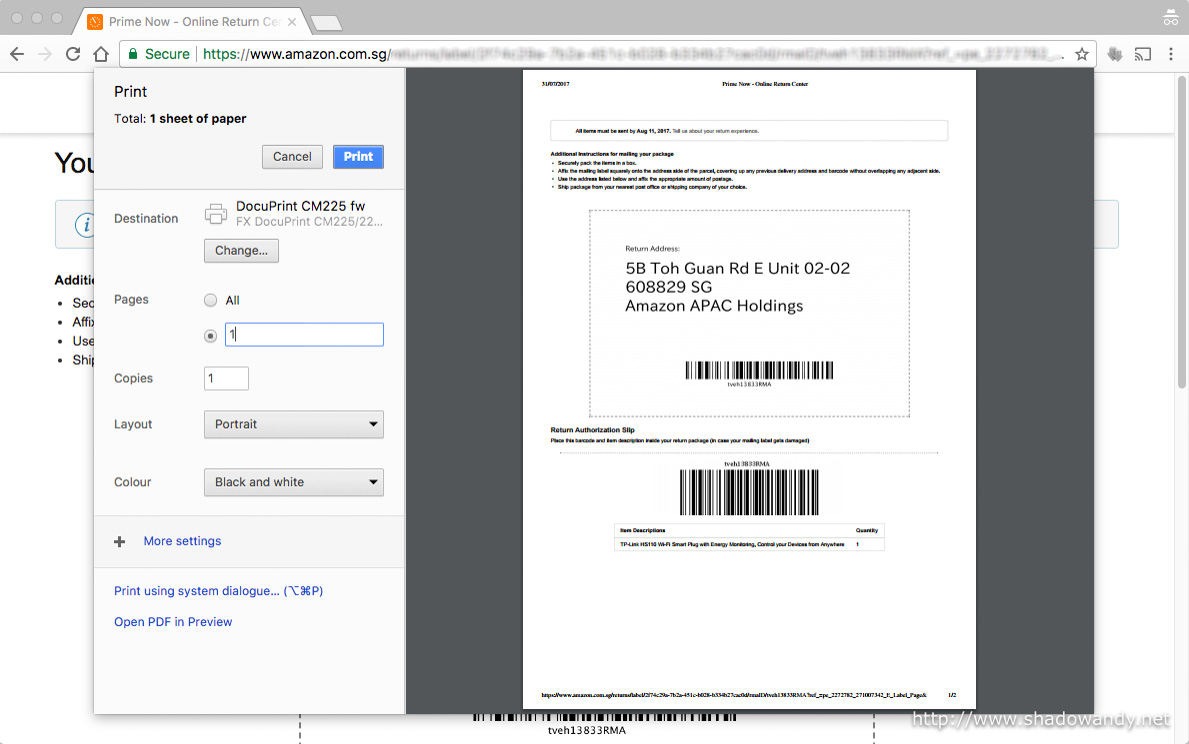Select the All pages radio button

pyautogui.click(x=210, y=300)
